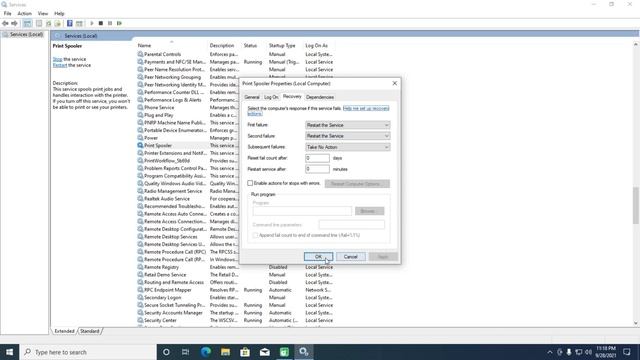Switch to the General tab
The height and width of the screenshot is (360, 640).
[252, 97]
